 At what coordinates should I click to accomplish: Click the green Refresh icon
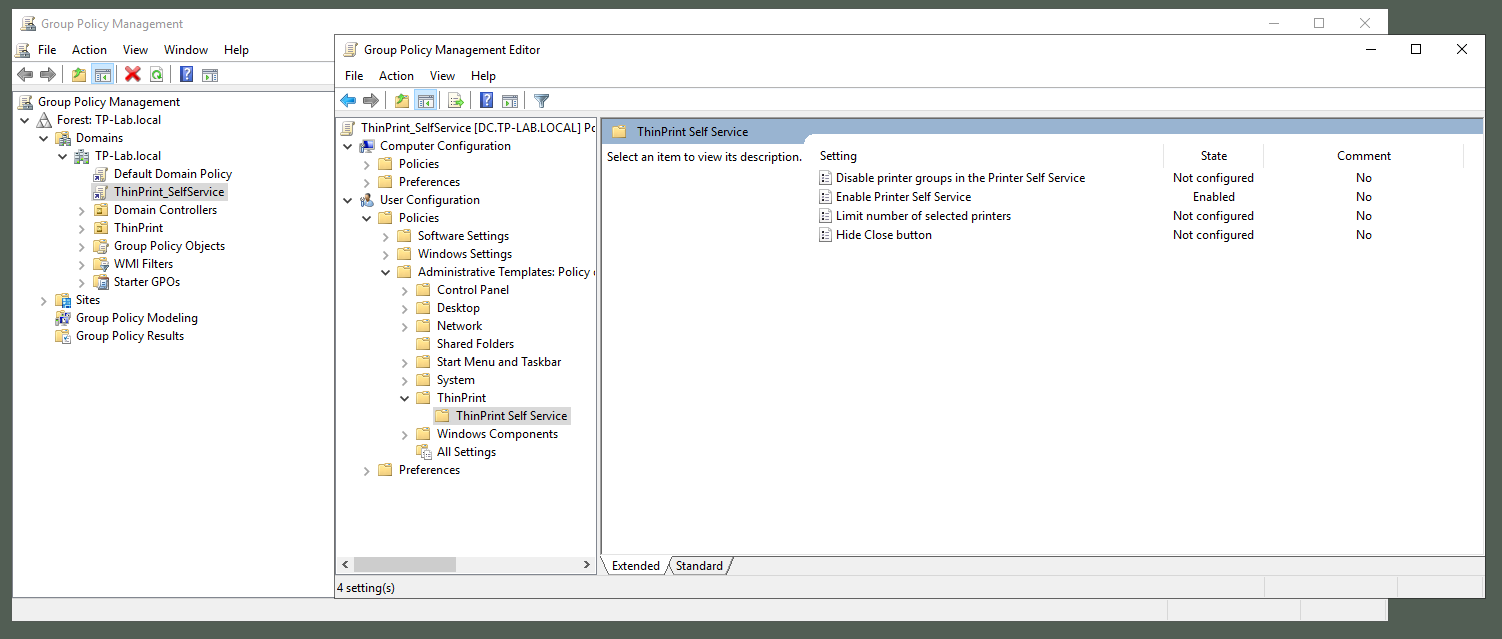(x=156, y=74)
